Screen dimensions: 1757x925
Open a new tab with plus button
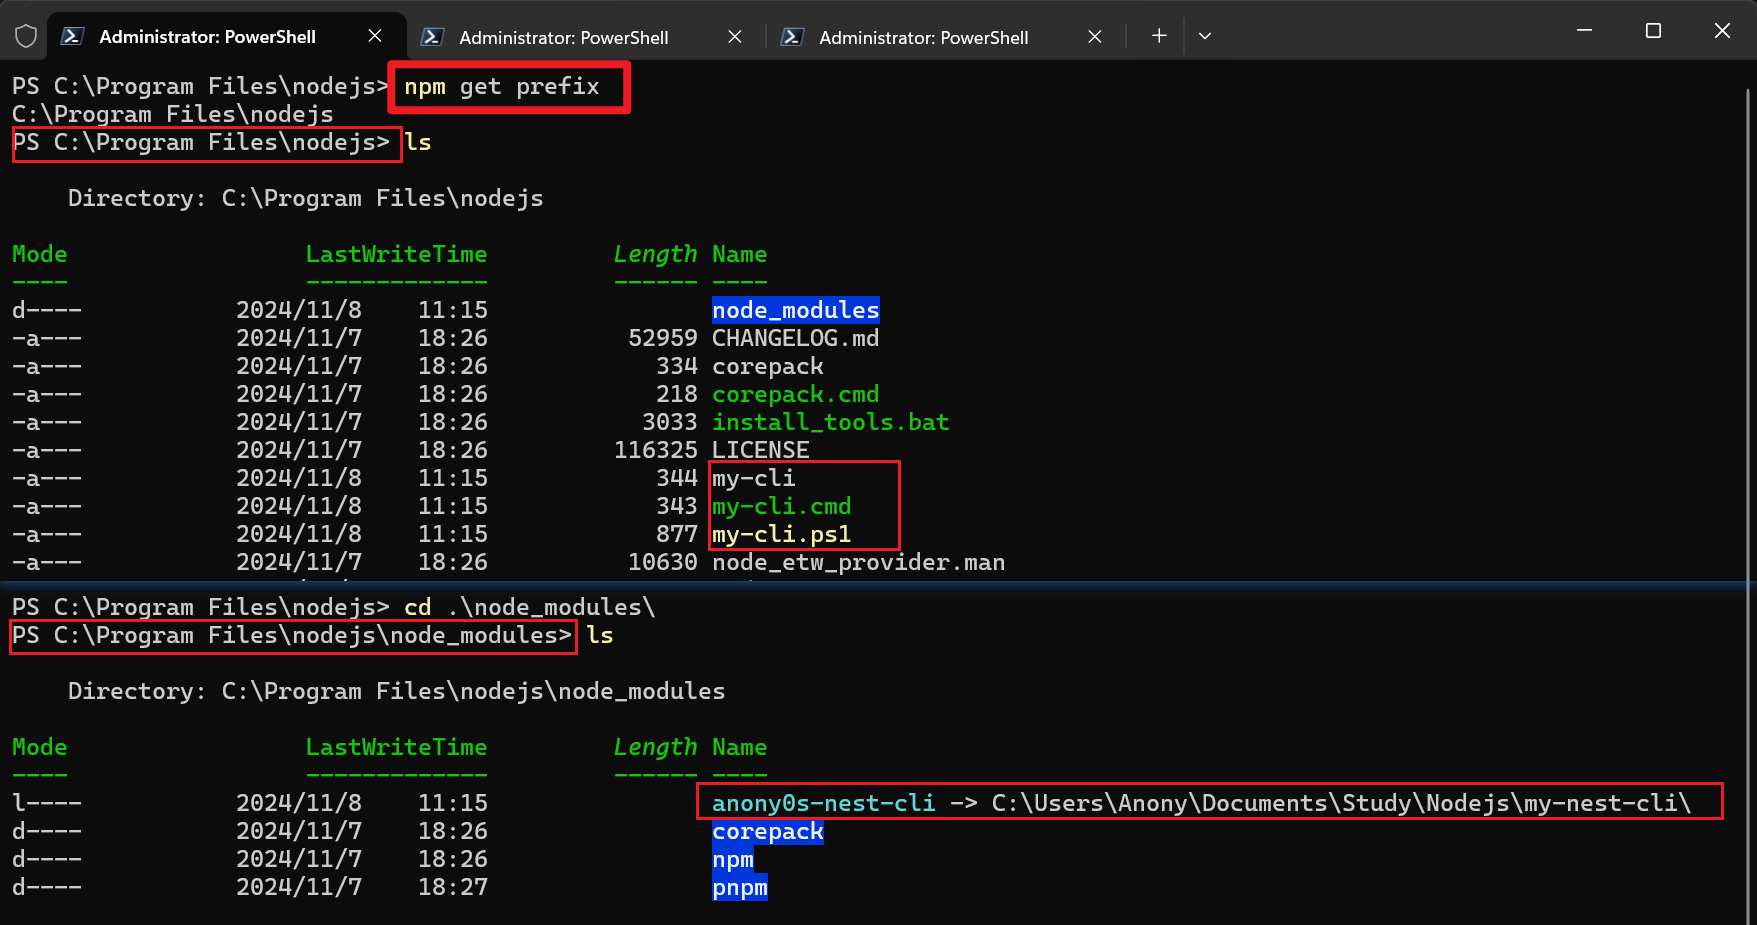coord(1159,36)
